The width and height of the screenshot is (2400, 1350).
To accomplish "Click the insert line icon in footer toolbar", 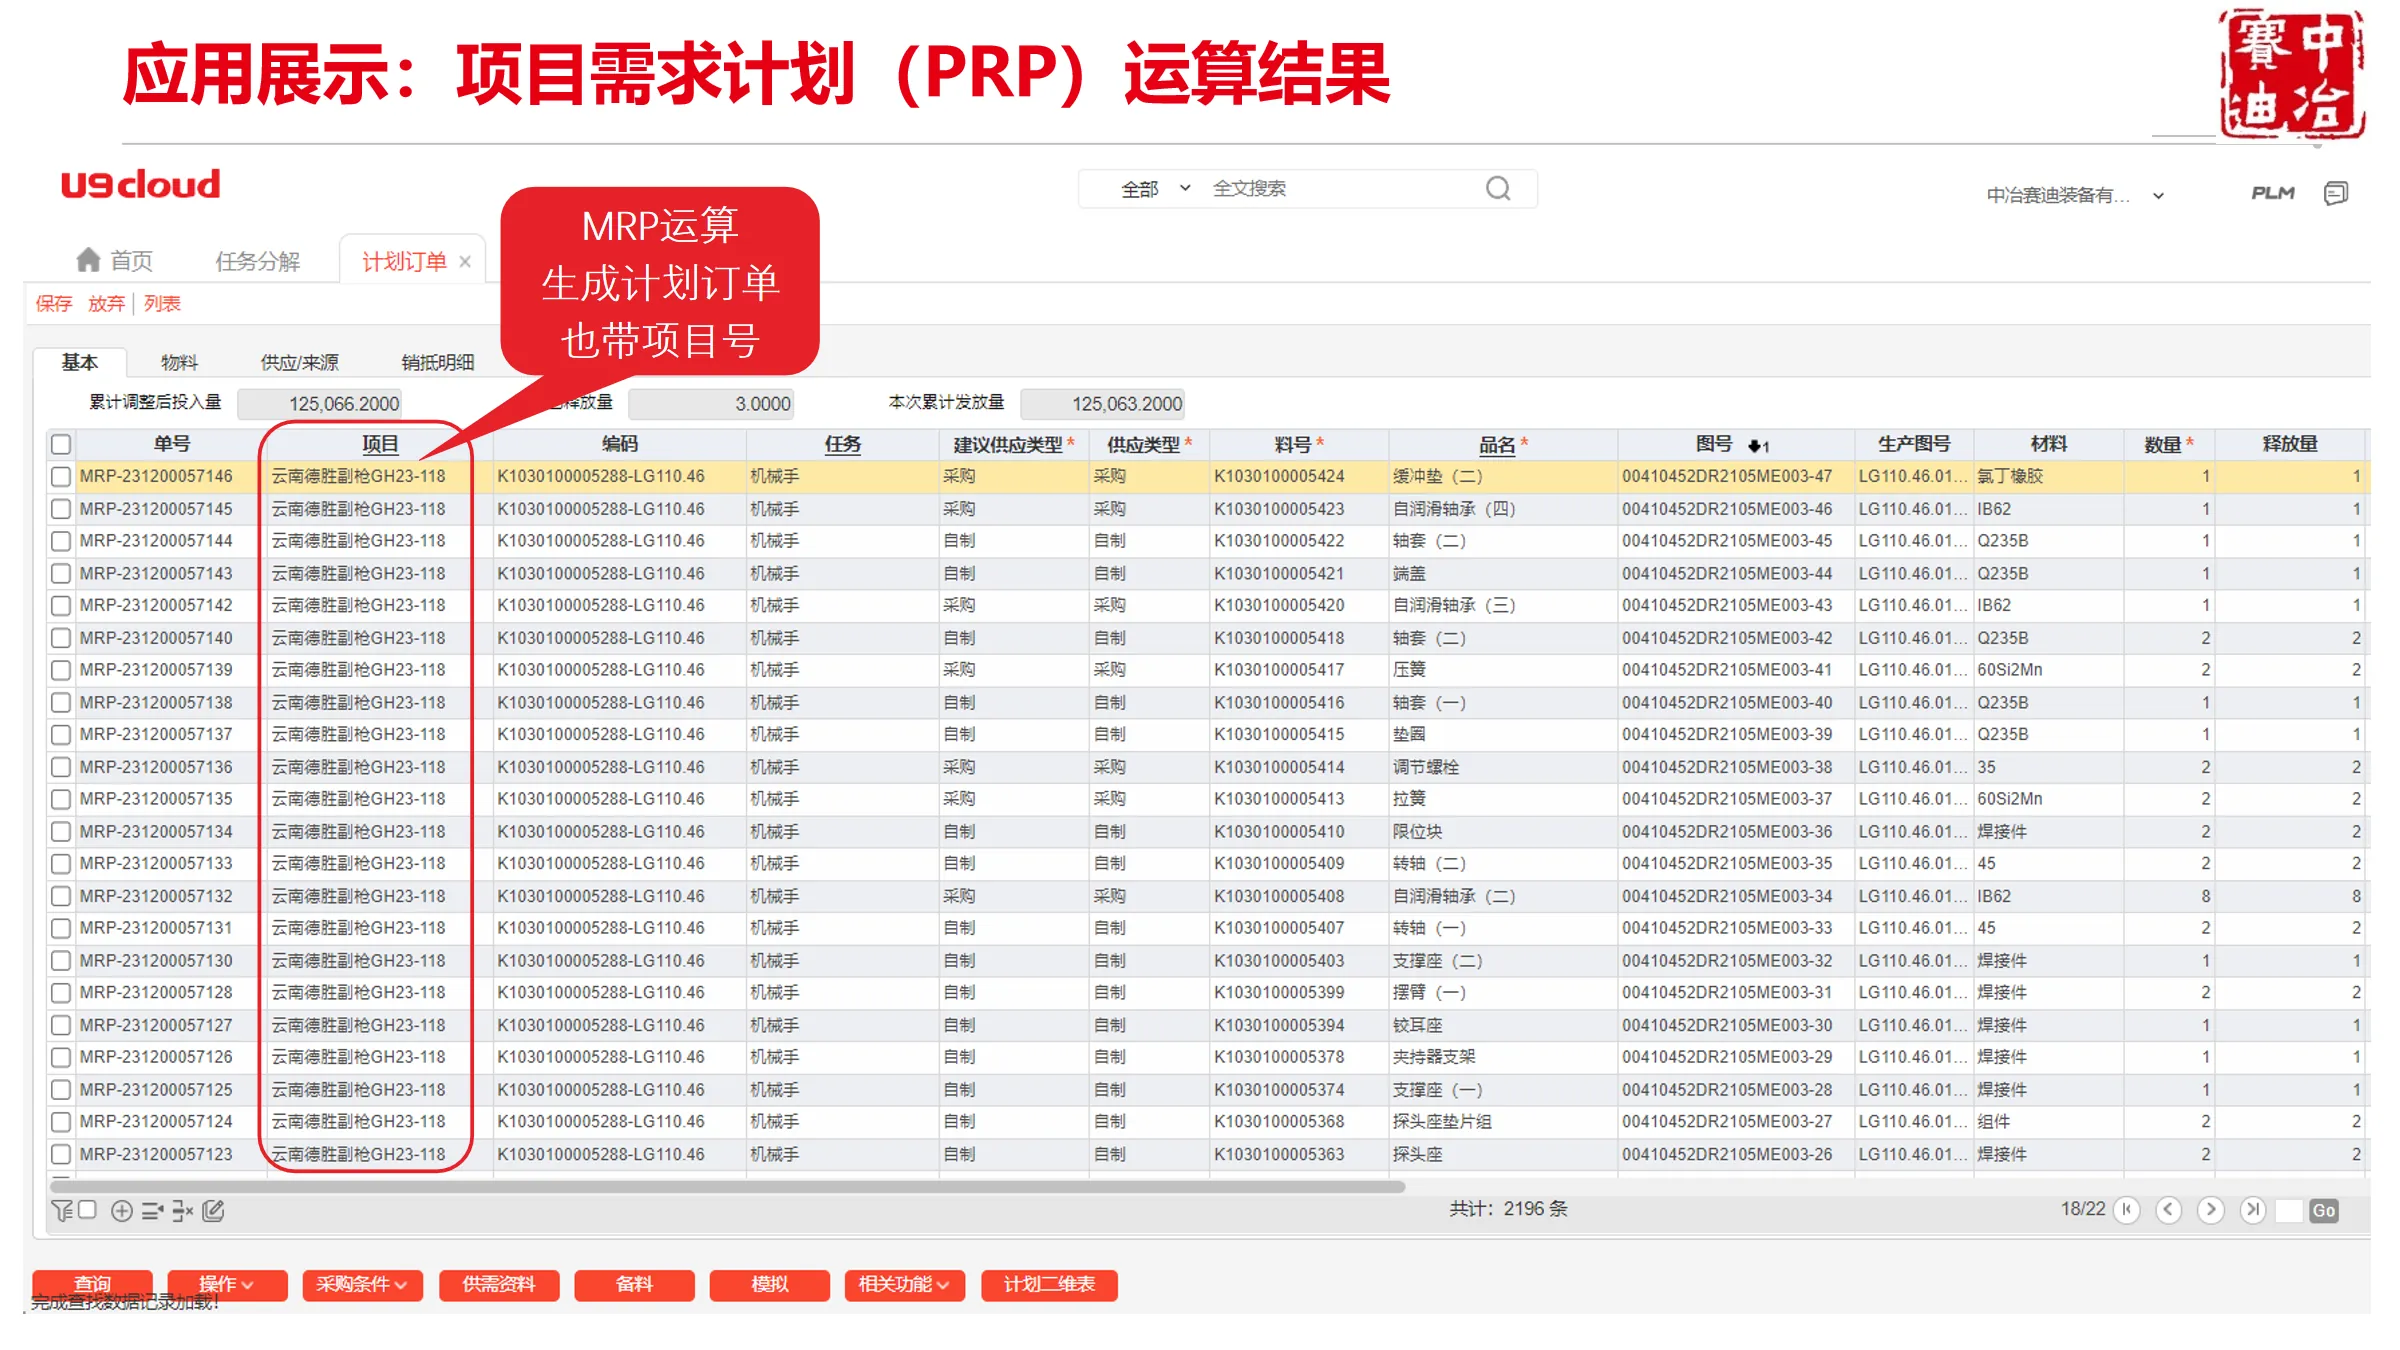I will point(152,1211).
